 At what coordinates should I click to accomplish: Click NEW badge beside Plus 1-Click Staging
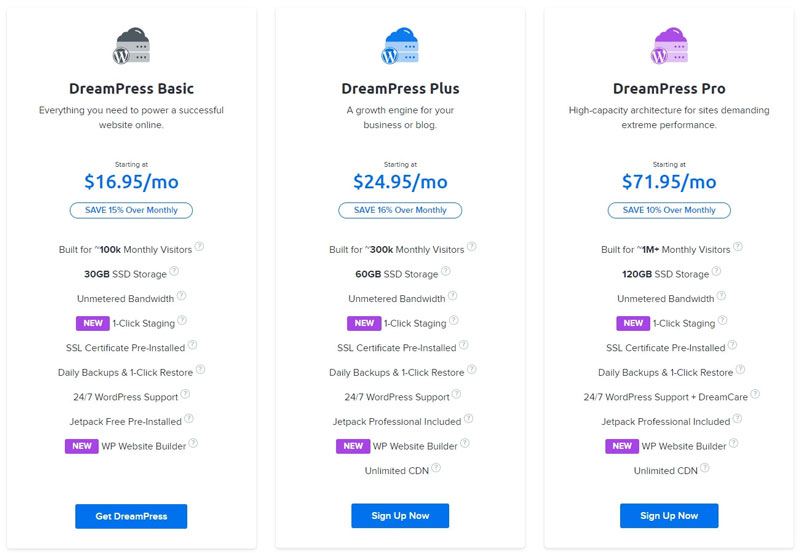click(364, 323)
